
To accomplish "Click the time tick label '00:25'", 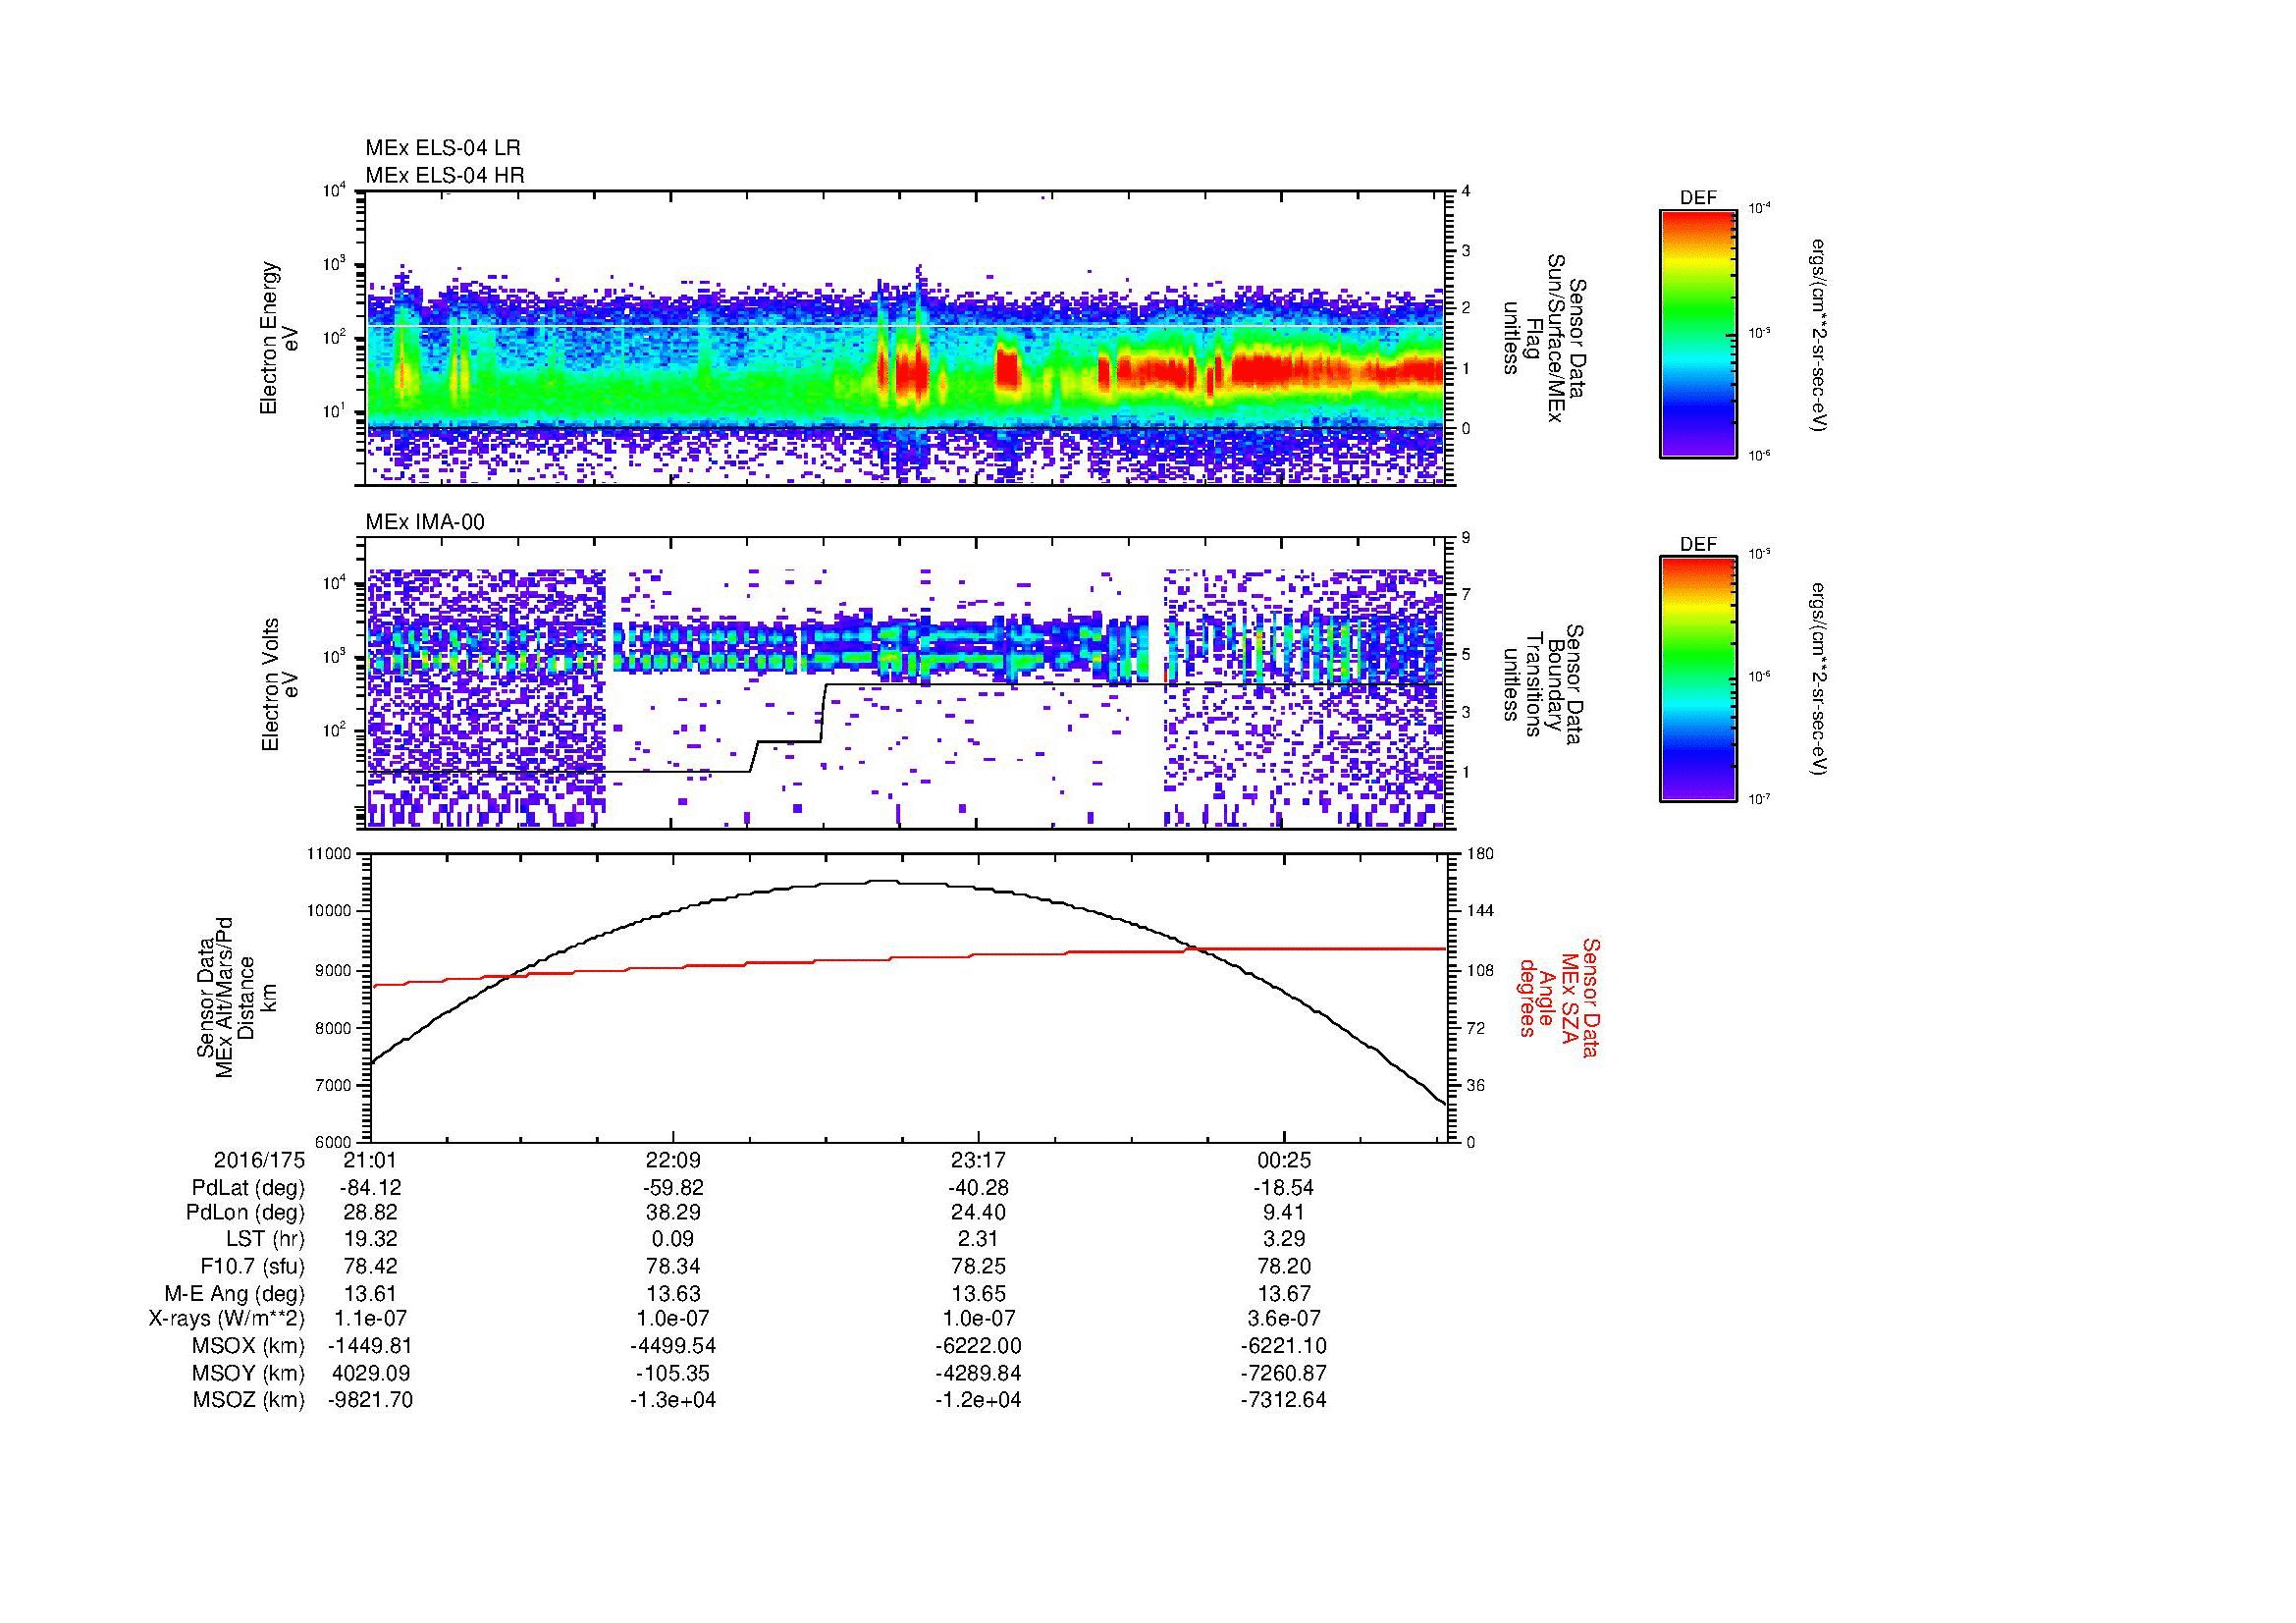I will [x=1284, y=1160].
